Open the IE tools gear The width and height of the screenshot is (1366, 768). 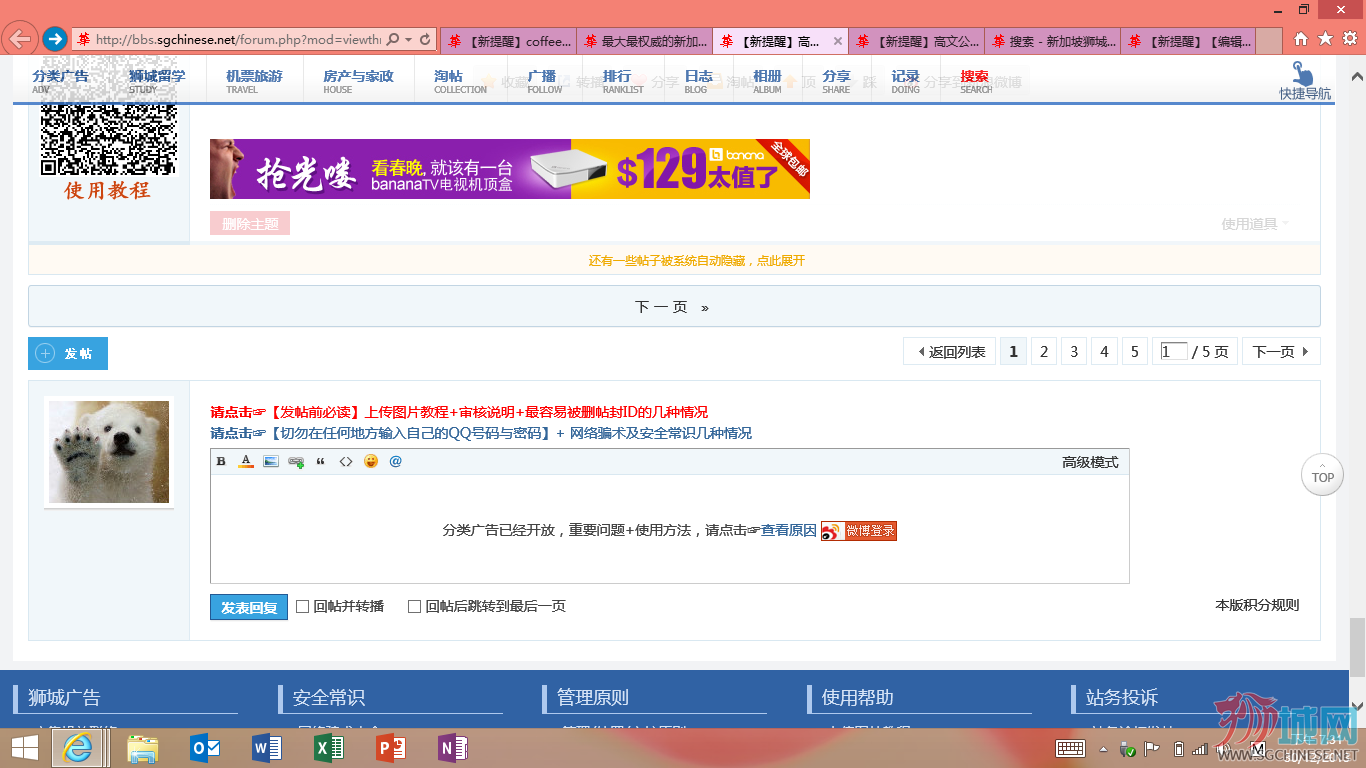pos(1350,39)
